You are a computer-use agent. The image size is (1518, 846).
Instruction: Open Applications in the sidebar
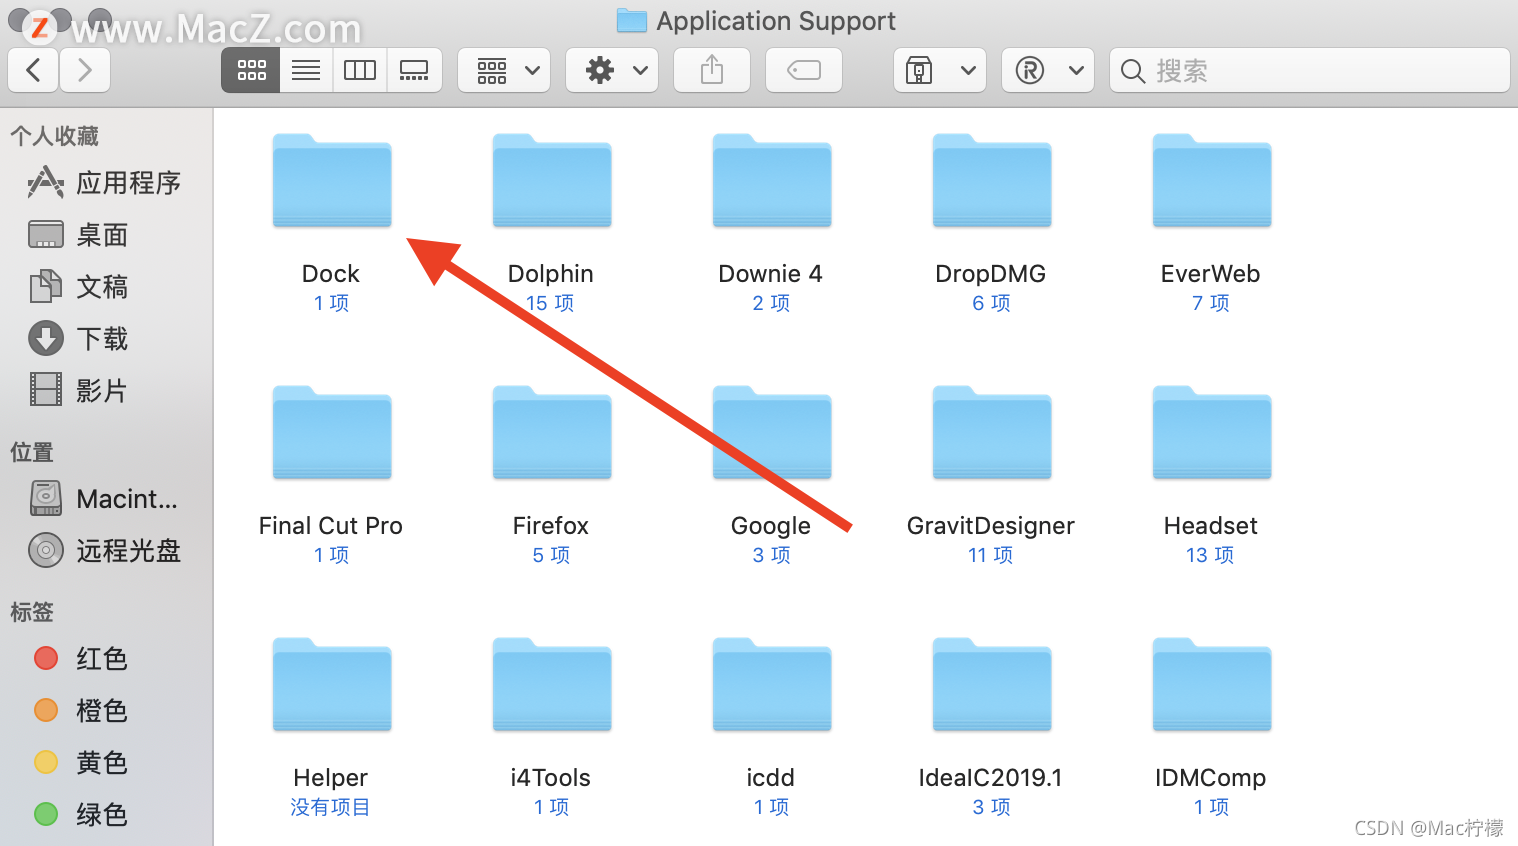pos(105,183)
